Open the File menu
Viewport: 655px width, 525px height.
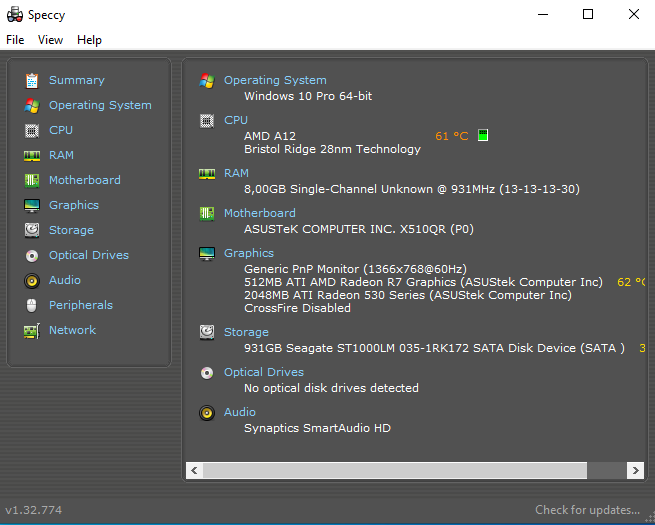[x=15, y=40]
